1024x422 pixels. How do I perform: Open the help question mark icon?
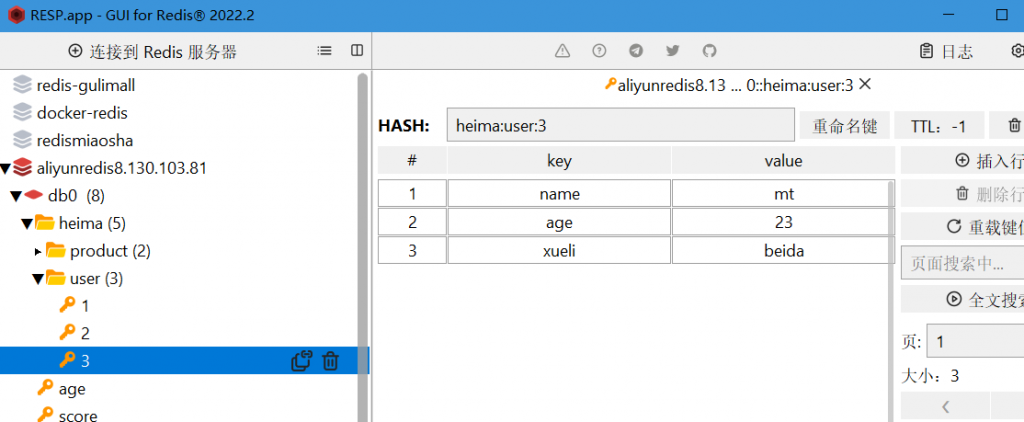coord(599,51)
